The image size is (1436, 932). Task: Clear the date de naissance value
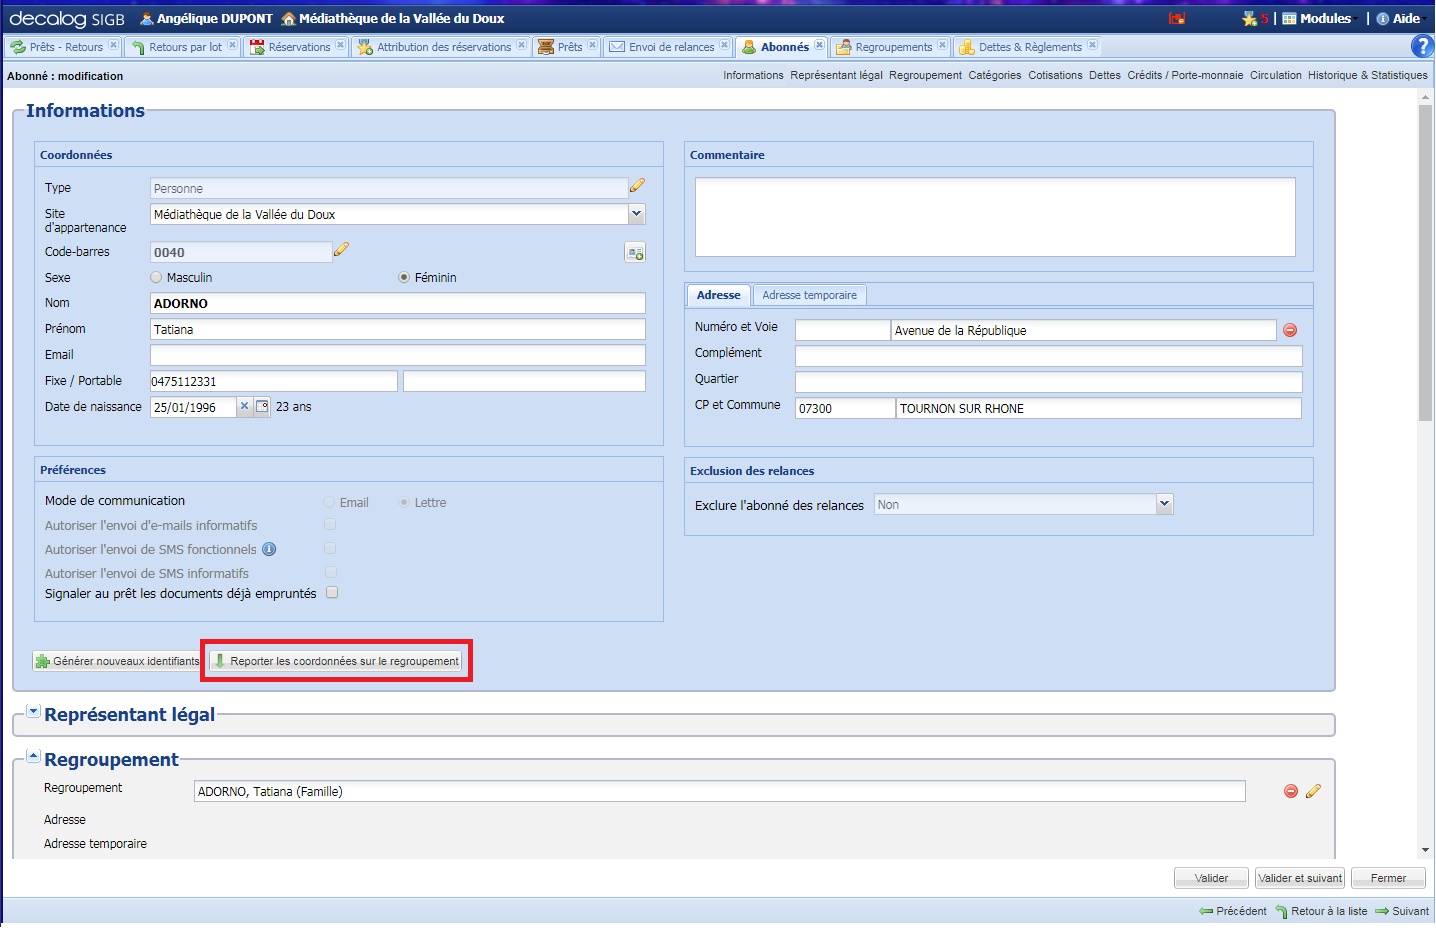(x=244, y=406)
